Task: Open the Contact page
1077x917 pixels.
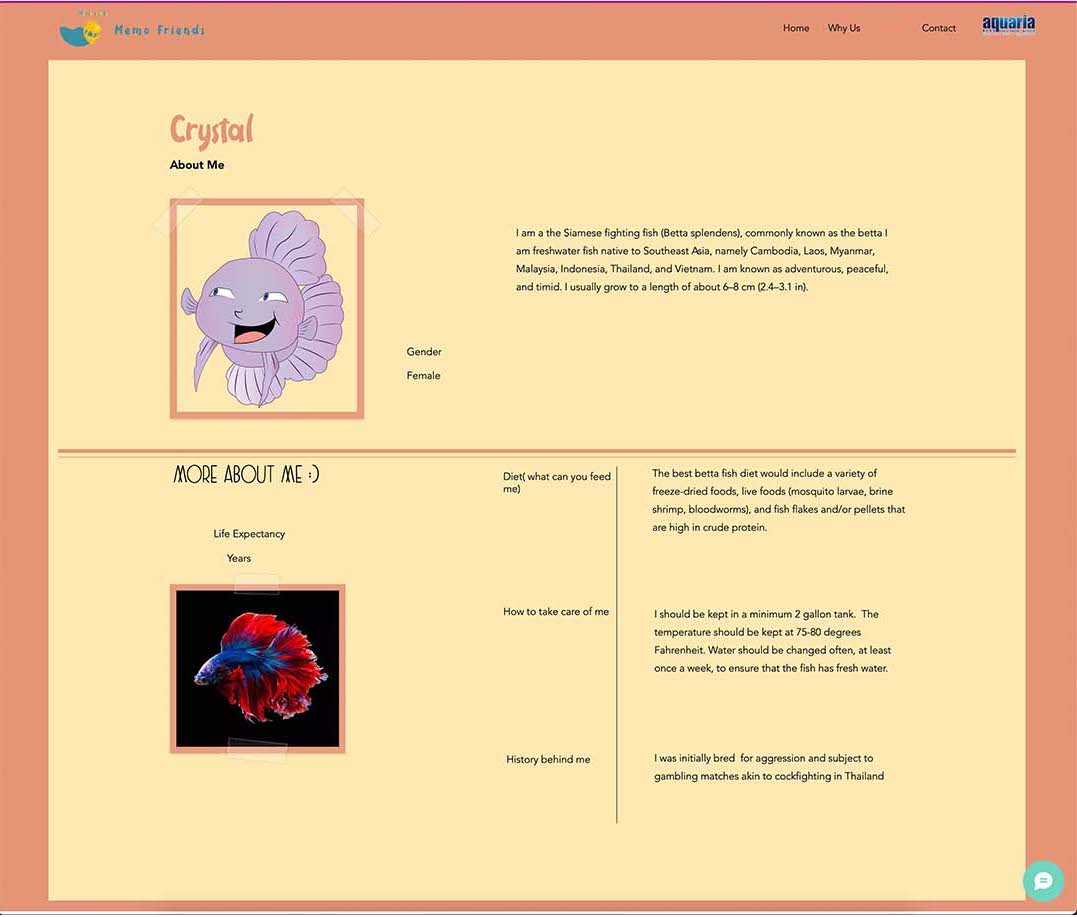Action: (938, 28)
